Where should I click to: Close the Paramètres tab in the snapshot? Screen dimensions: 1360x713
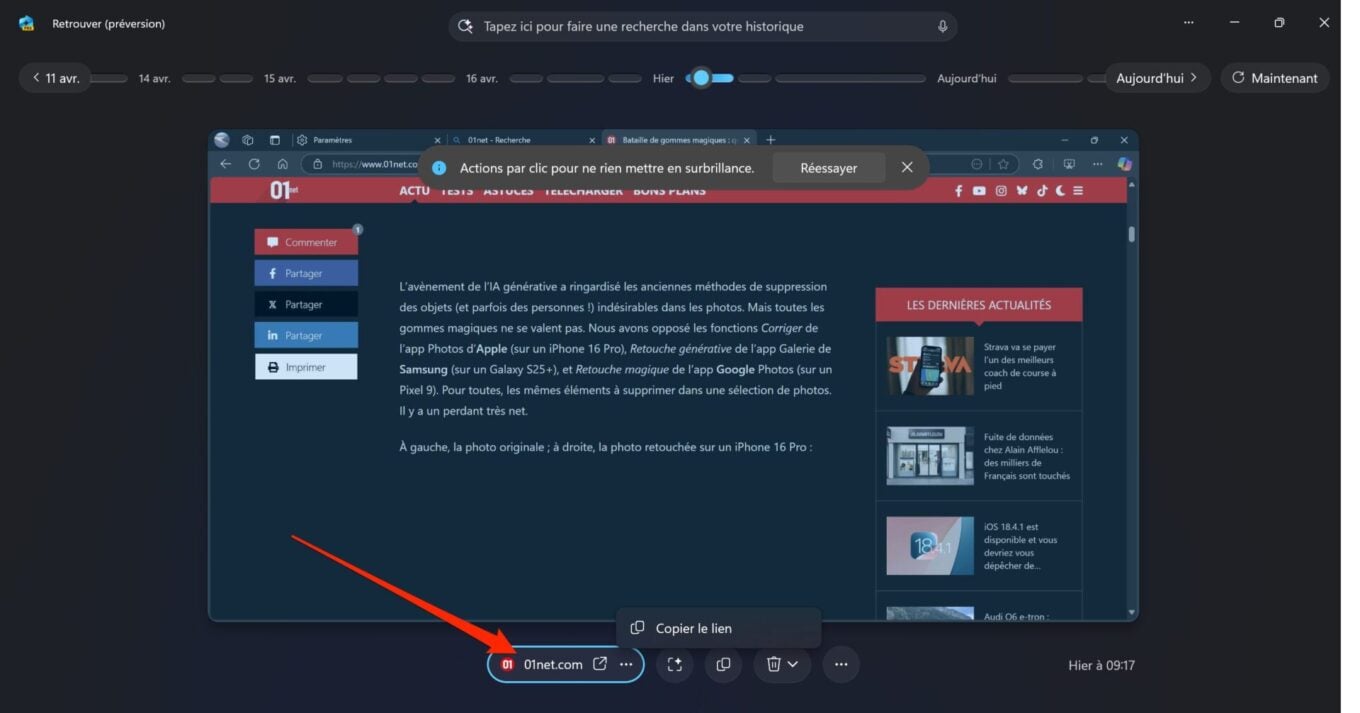point(437,140)
